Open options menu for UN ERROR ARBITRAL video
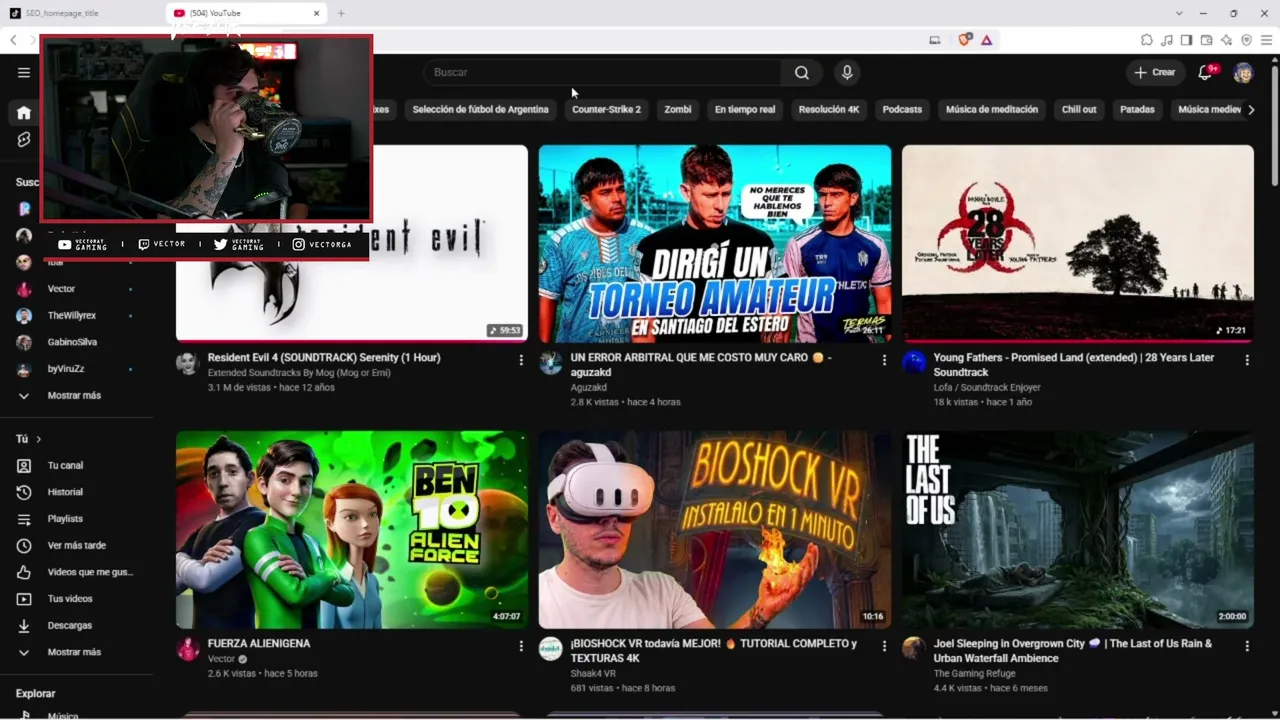Viewport: 1280px width, 720px height. (884, 360)
